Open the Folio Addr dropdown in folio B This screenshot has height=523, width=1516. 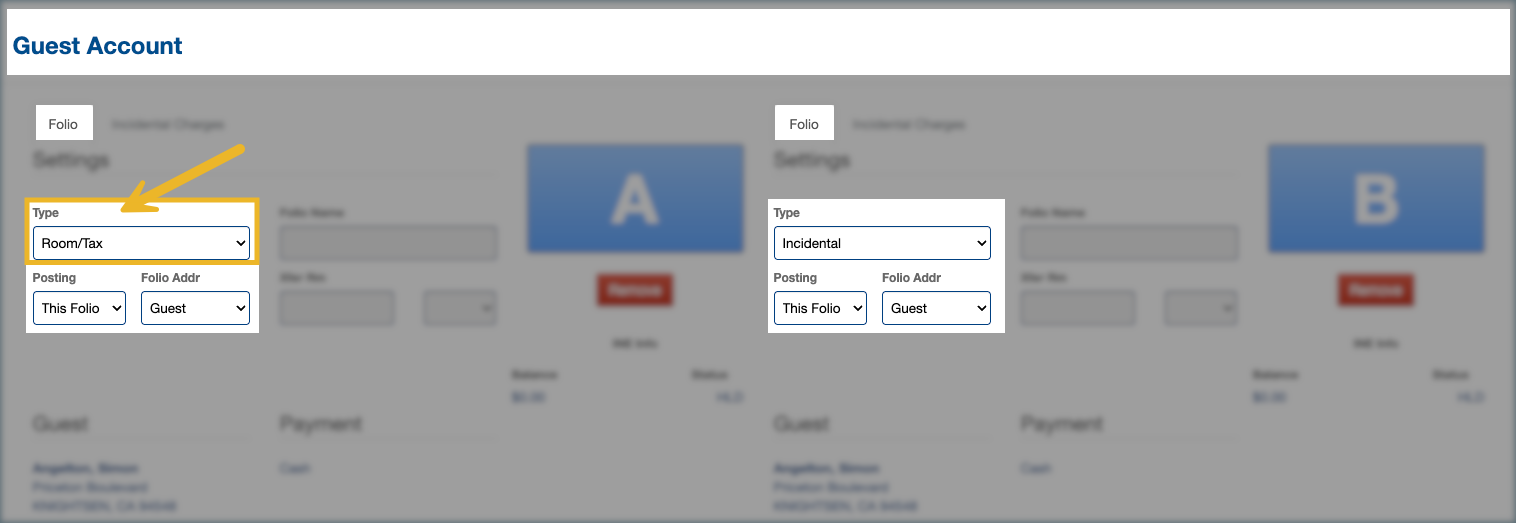936,308
